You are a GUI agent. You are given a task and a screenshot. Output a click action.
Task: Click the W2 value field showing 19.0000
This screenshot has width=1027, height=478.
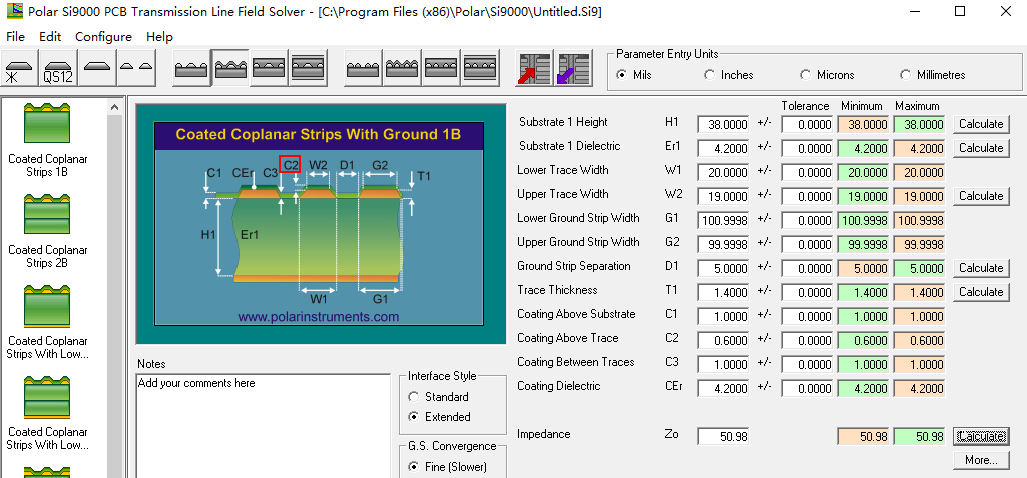tap(724, 196)
